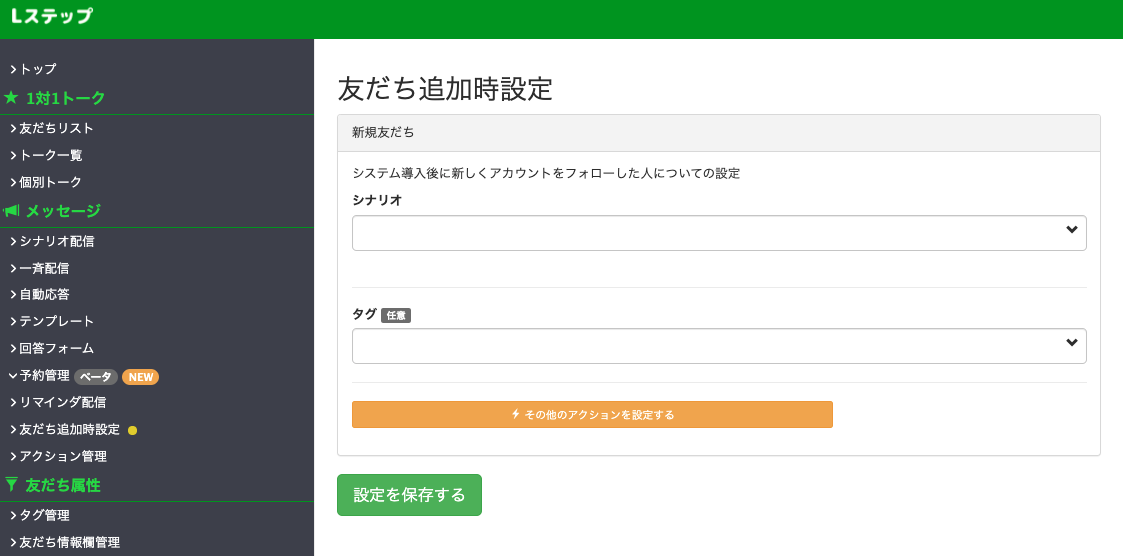The image size is (1123, 556).
Task: Click the funnel icon beside 友だち属性
Action: point(11,485)
